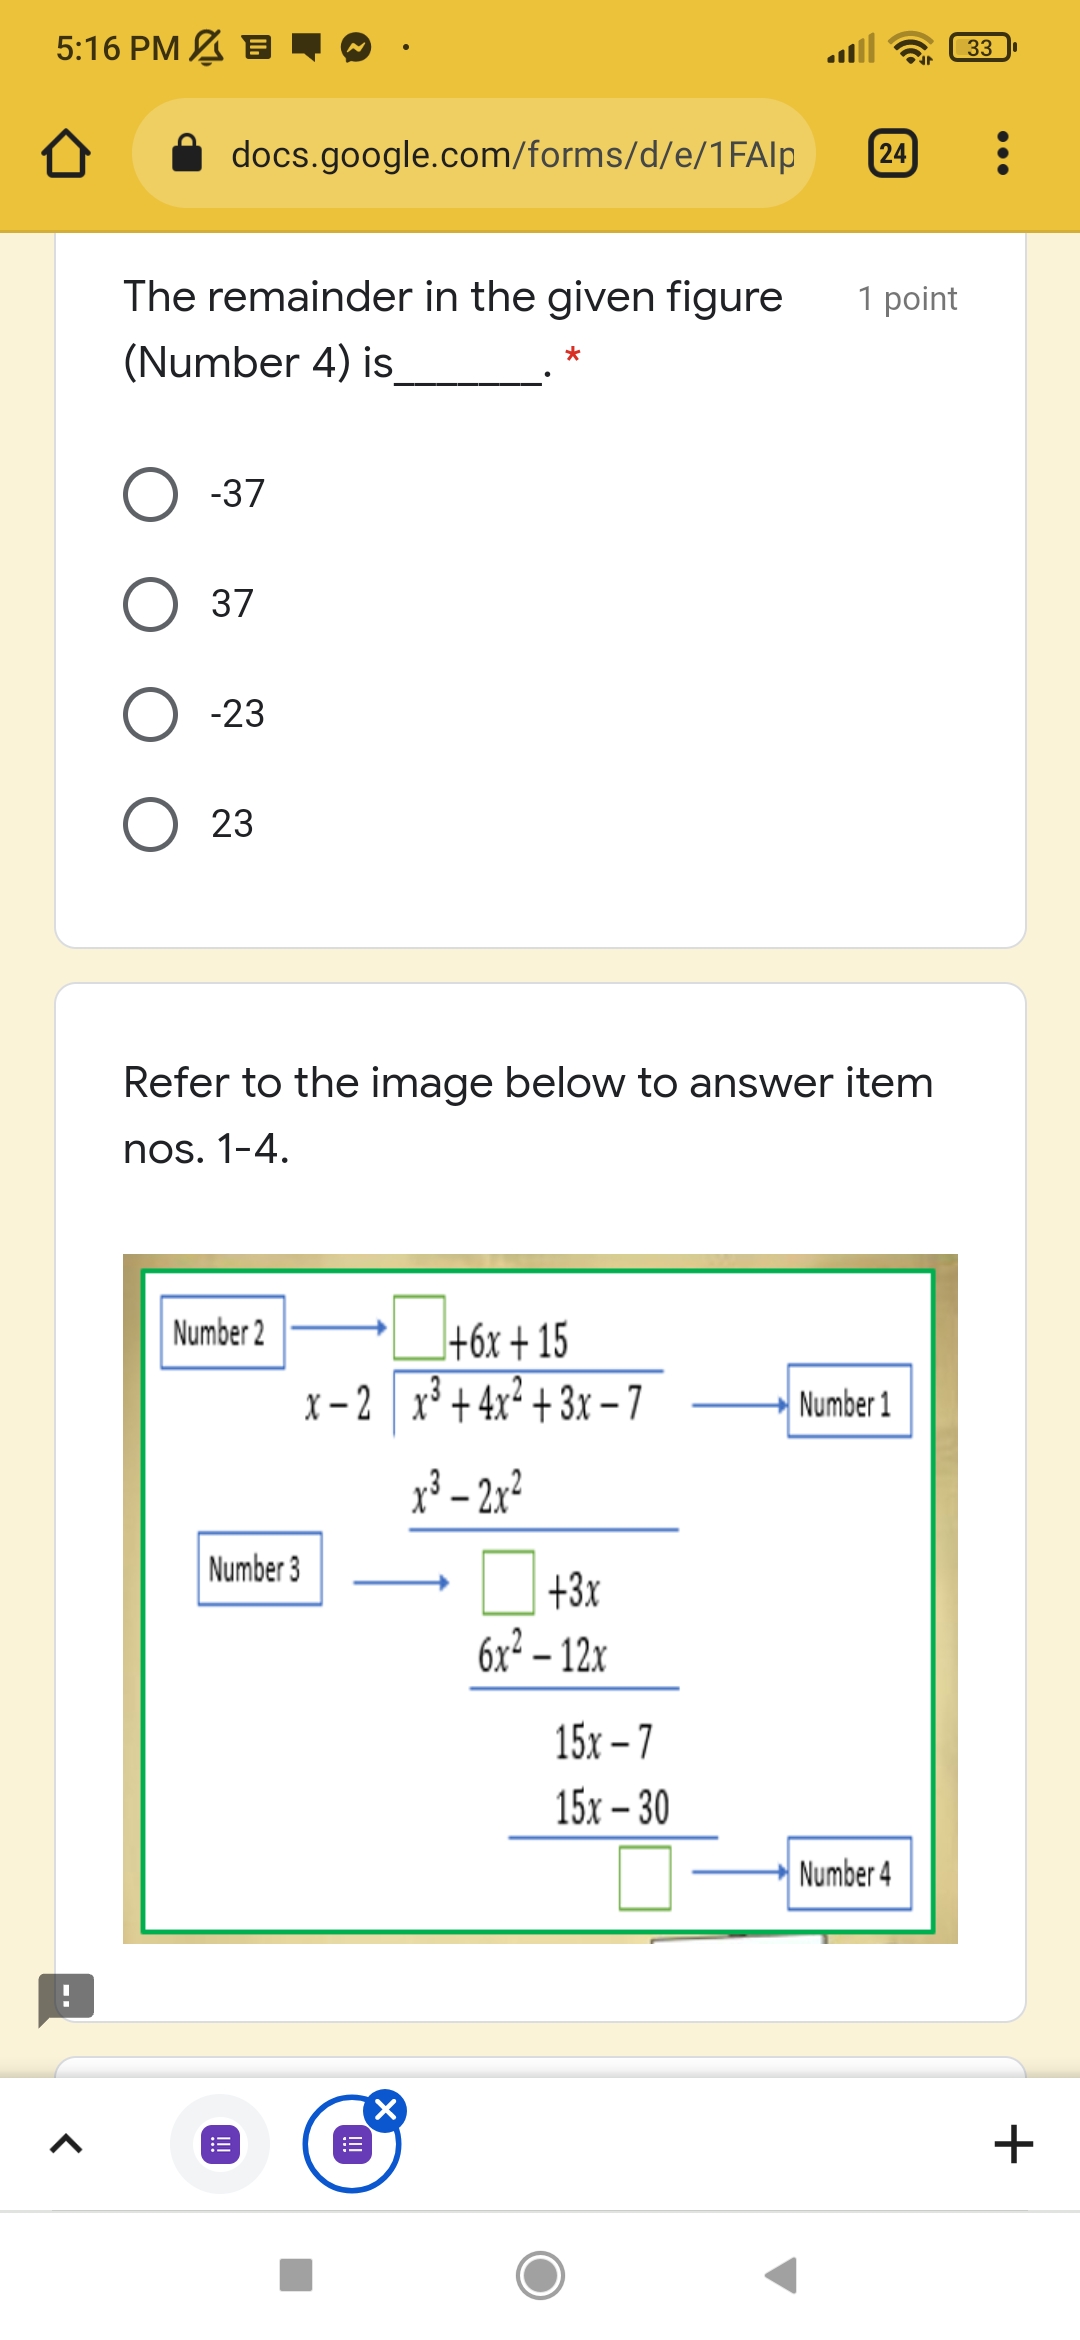
Task: Select the 37 answer option
Action: coord(150,602)
